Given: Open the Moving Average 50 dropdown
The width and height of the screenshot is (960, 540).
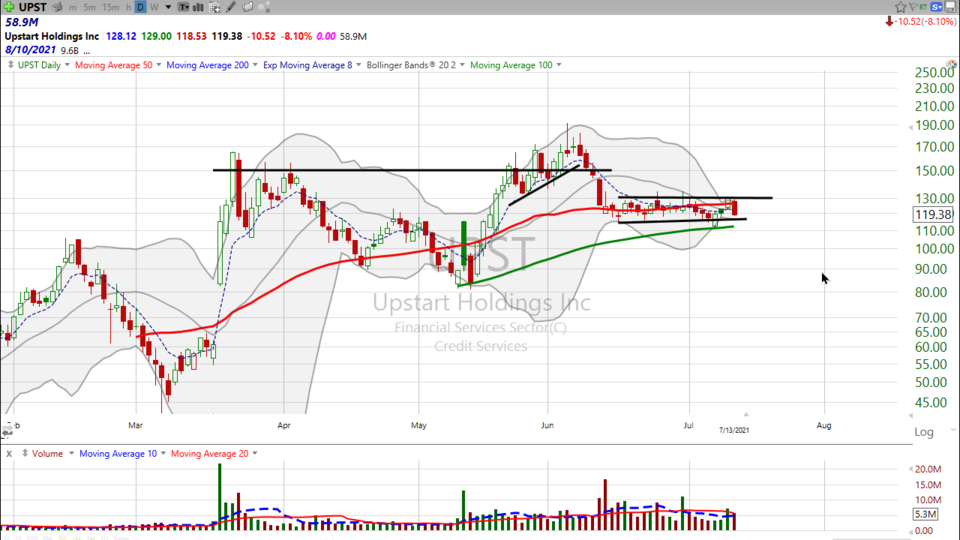Looking at the screenshot, I should click(159, 65).
